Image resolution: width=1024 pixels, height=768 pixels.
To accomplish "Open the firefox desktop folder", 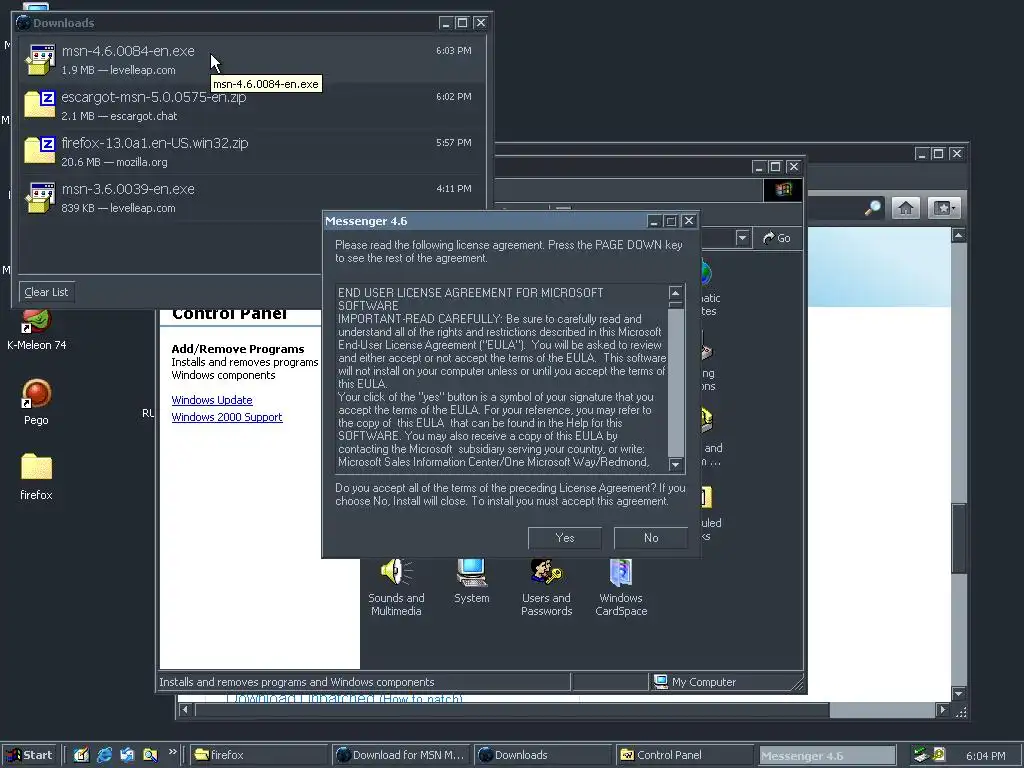I will click(x=36, y=468).
